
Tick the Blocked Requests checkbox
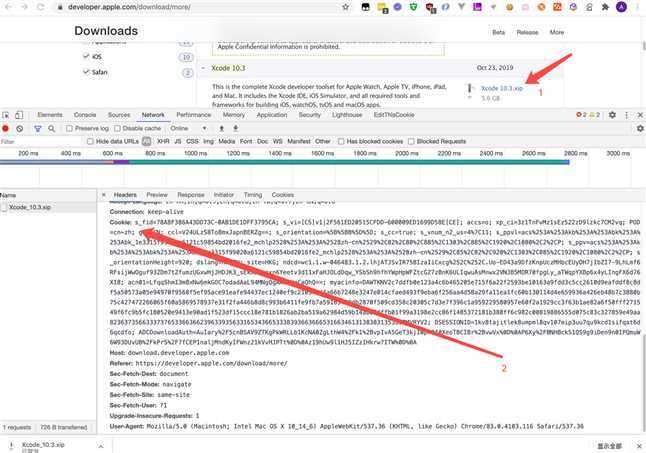411,141
